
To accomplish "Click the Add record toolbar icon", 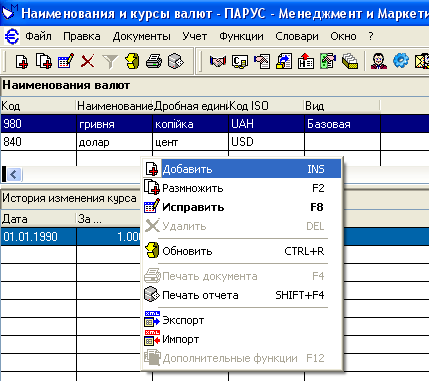I will click(x=22, y=61).
